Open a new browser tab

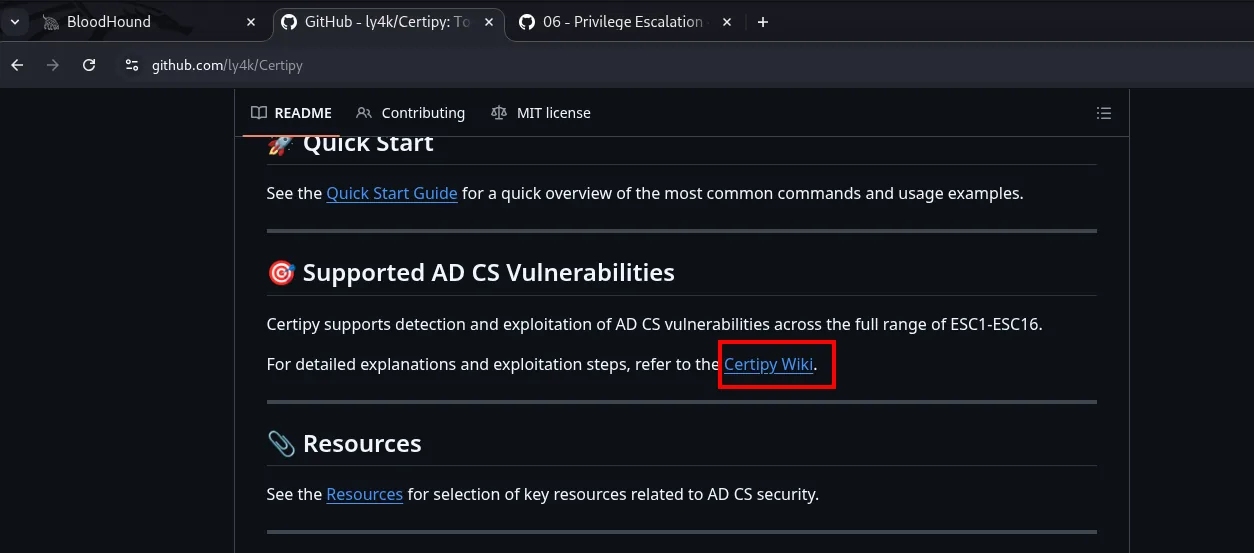[763, 22]
